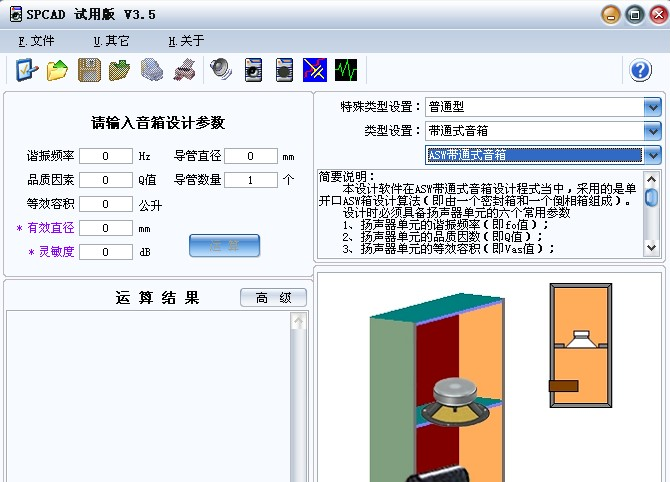Click the 谐振频率 input field
The height and width of the screenshot is (482, 670).
[106, 156]
